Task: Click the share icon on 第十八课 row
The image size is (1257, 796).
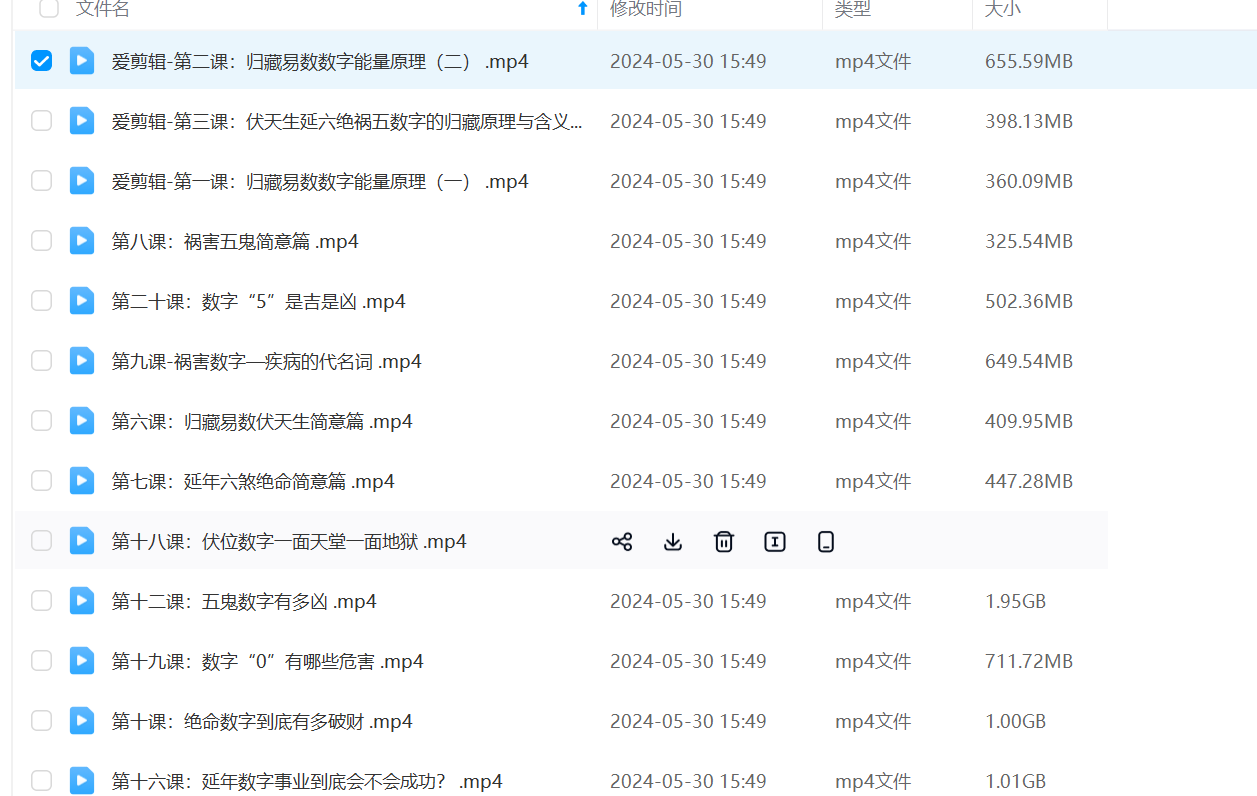Action: coord(622,542)
